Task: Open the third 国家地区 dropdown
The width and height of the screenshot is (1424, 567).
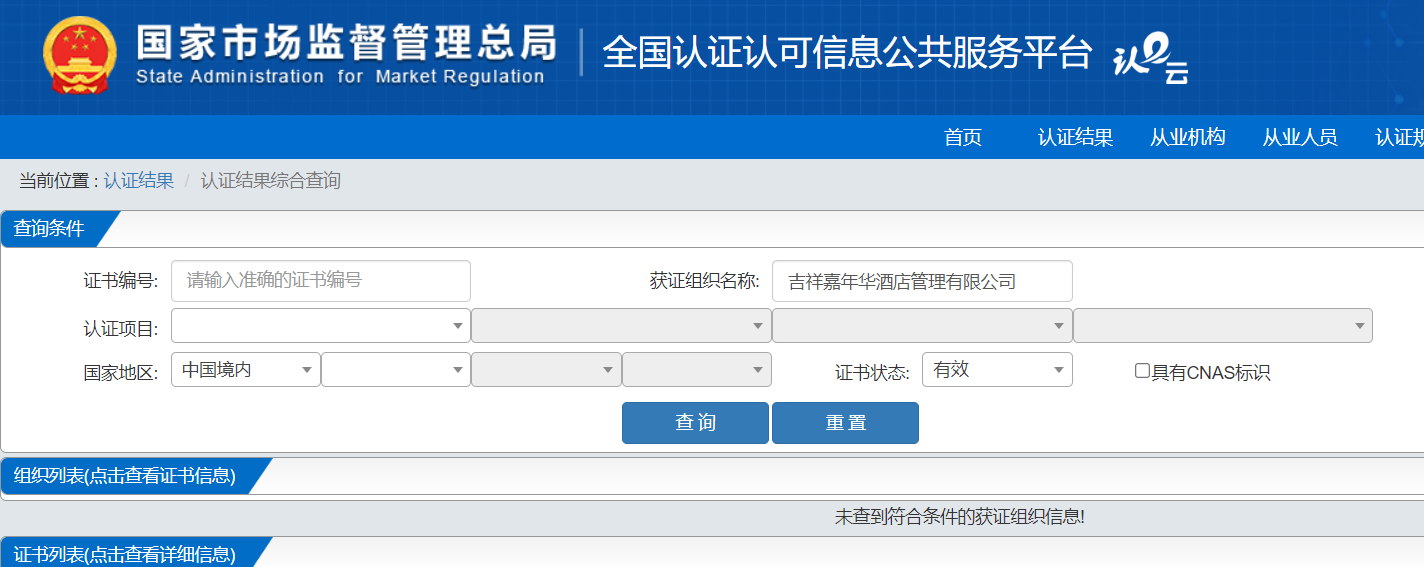Action: pos(546,369)
